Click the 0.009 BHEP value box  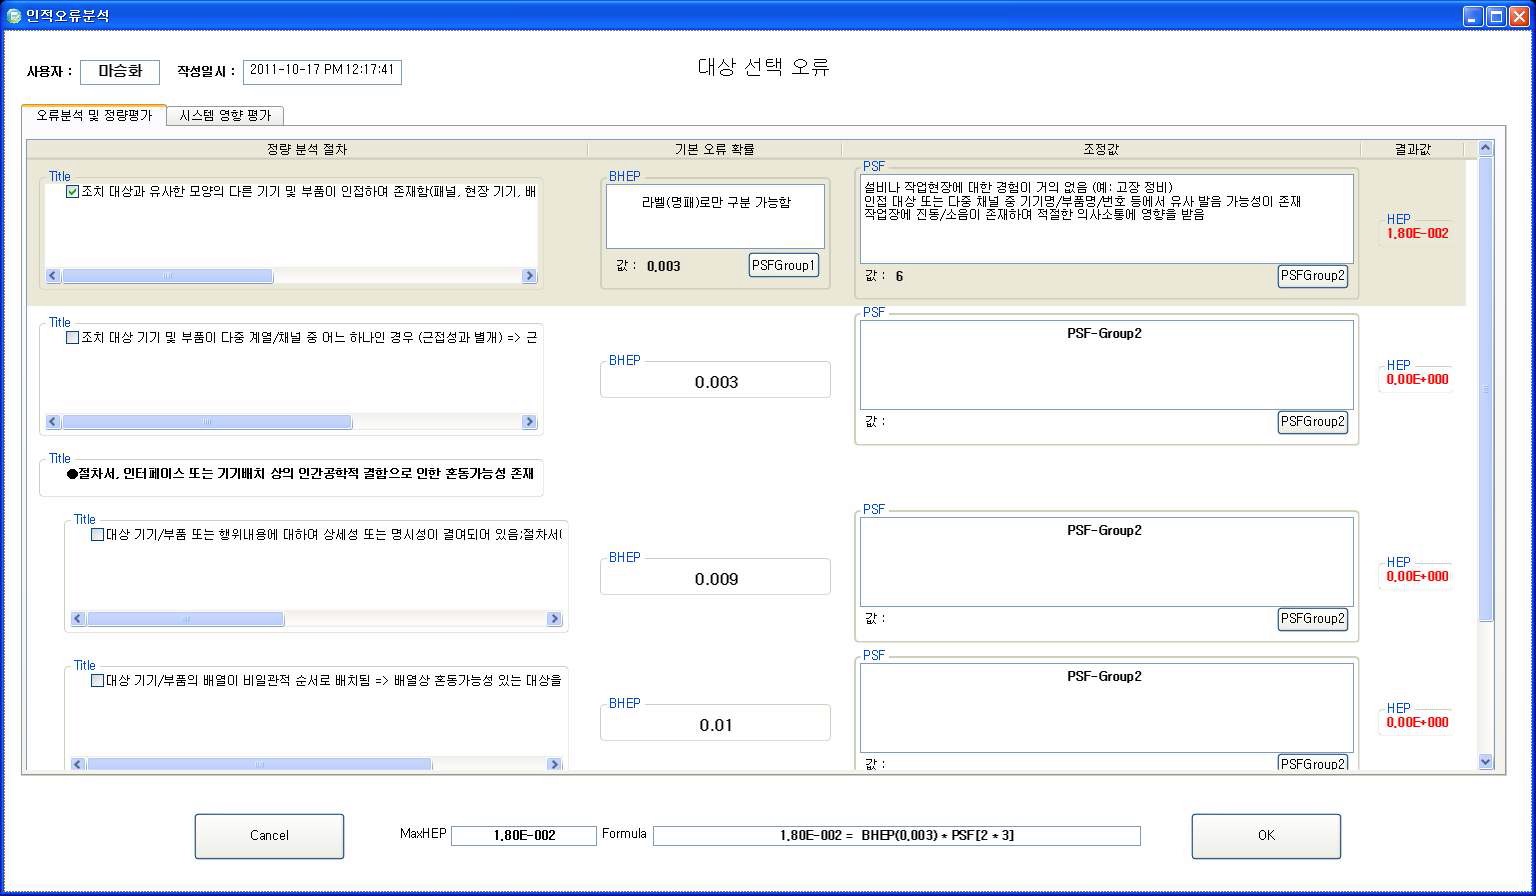715,578
